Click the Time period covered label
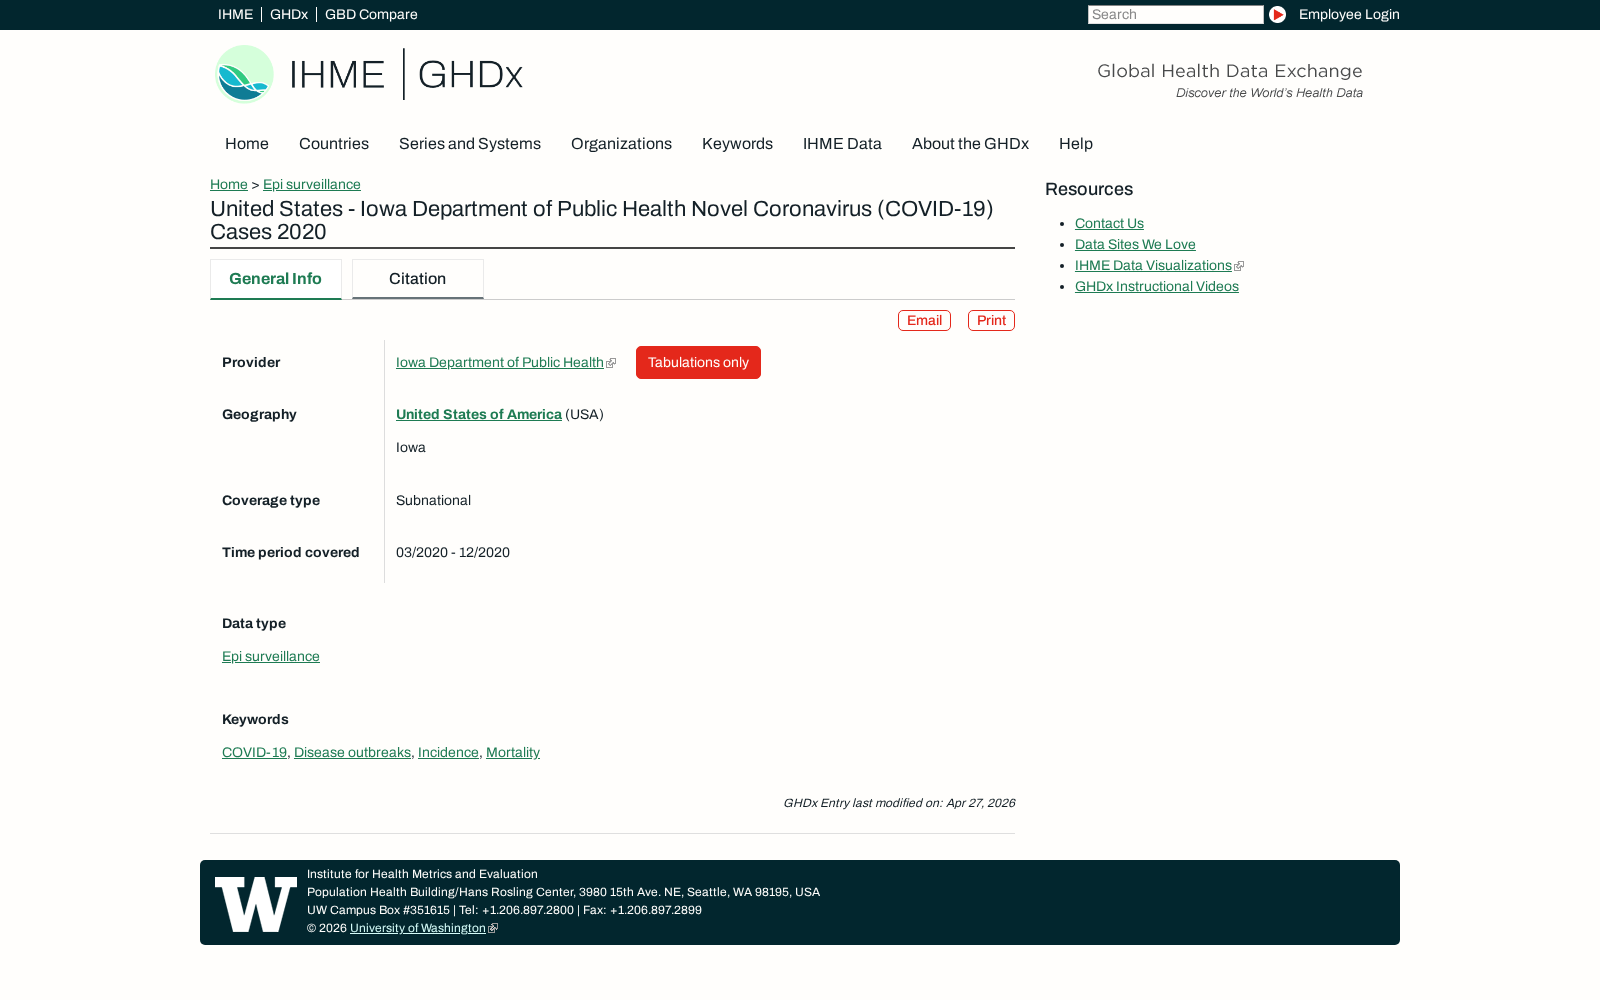 [x=291, y=553]
